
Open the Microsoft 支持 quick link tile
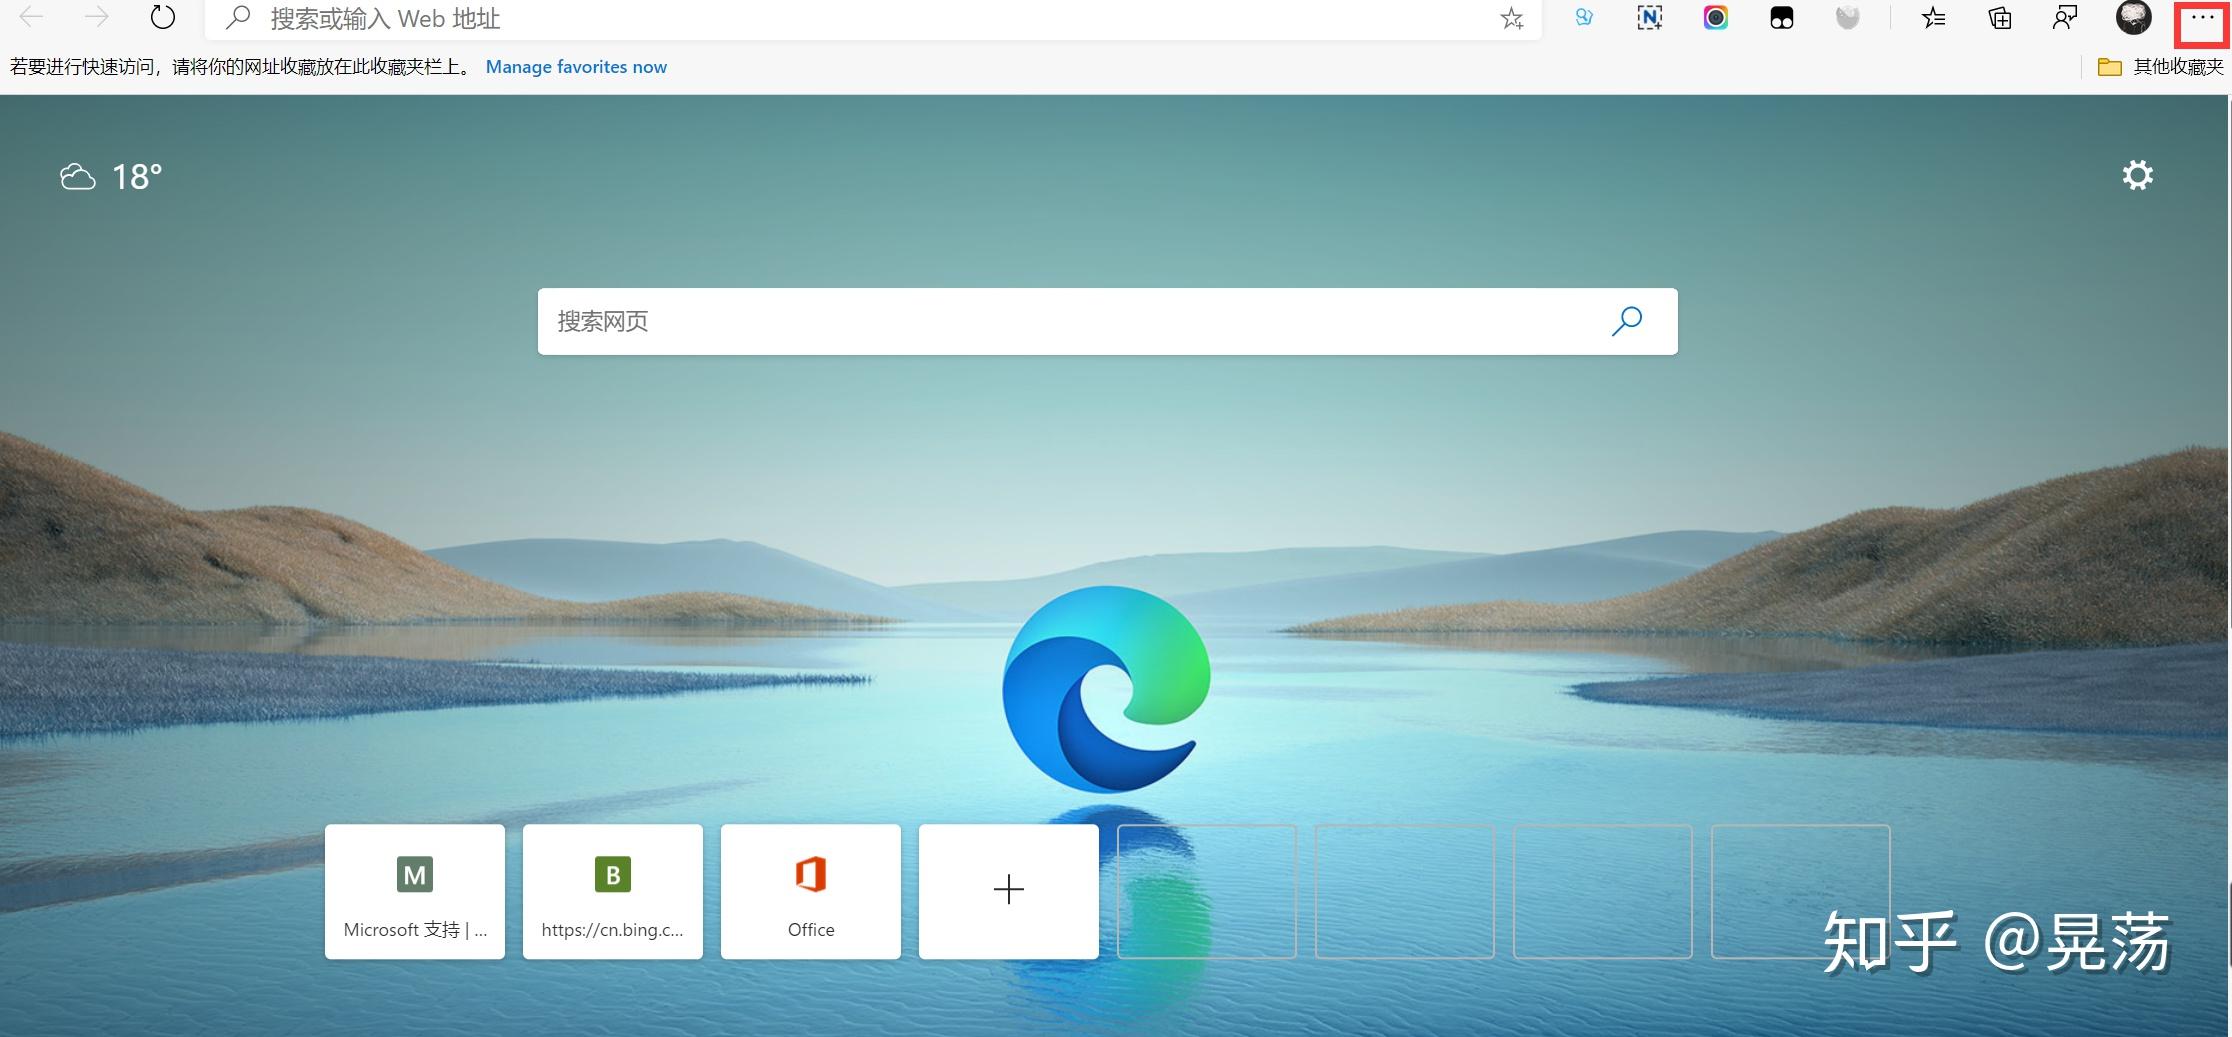tap(415, 891)
